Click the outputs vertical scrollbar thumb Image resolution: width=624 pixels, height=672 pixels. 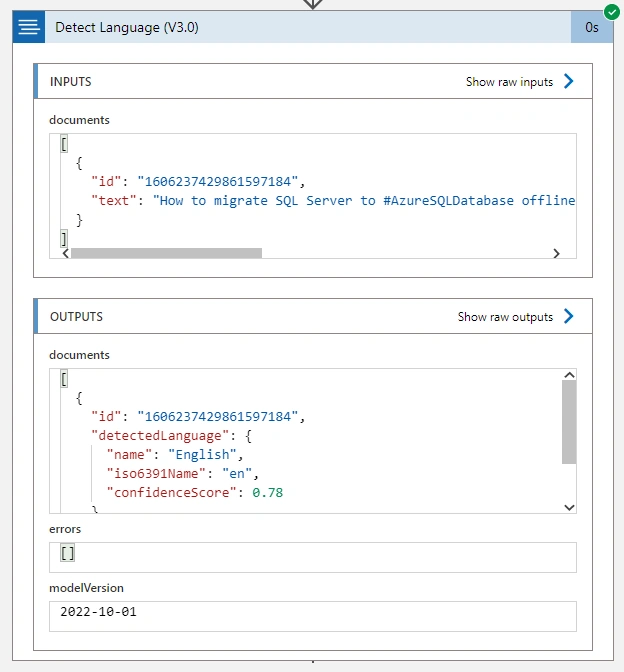pos(569,422)
